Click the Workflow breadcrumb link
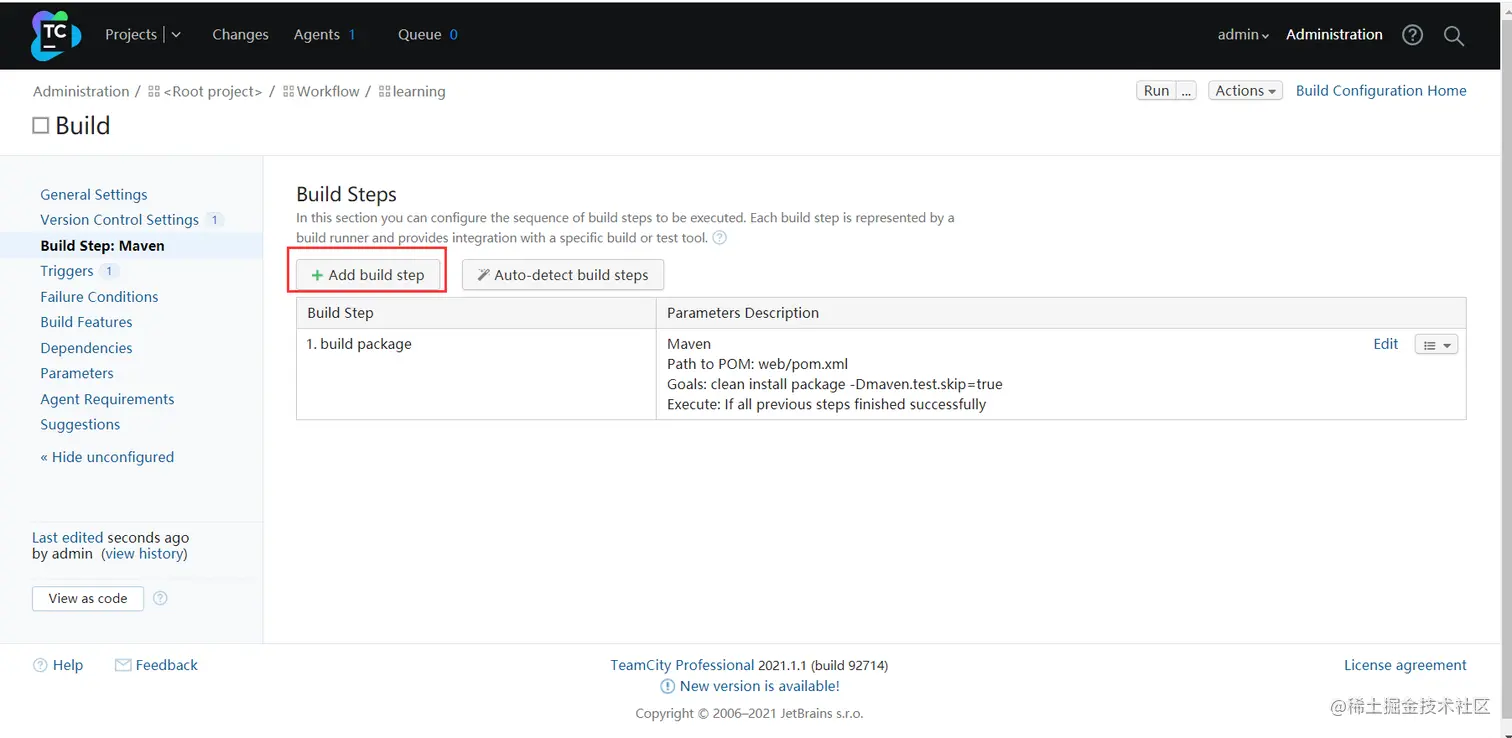The width and height of the screenshot is (1512, 738). (x=327, y=91)
